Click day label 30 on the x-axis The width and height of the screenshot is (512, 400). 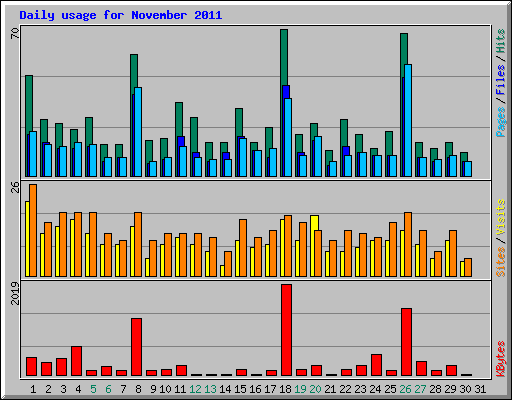[x=465, y=389]
